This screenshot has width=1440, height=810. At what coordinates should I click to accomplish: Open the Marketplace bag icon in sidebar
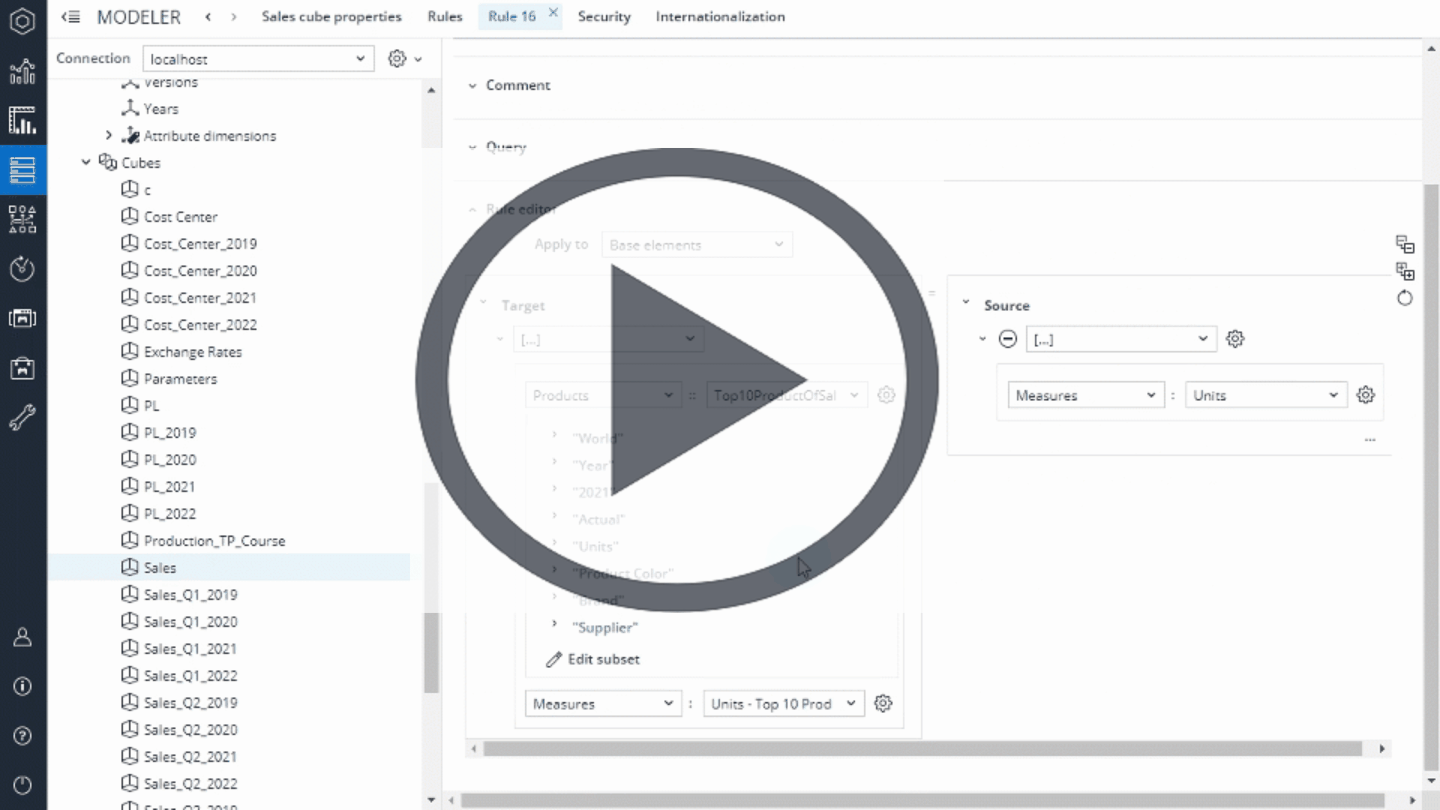(22, 367)
